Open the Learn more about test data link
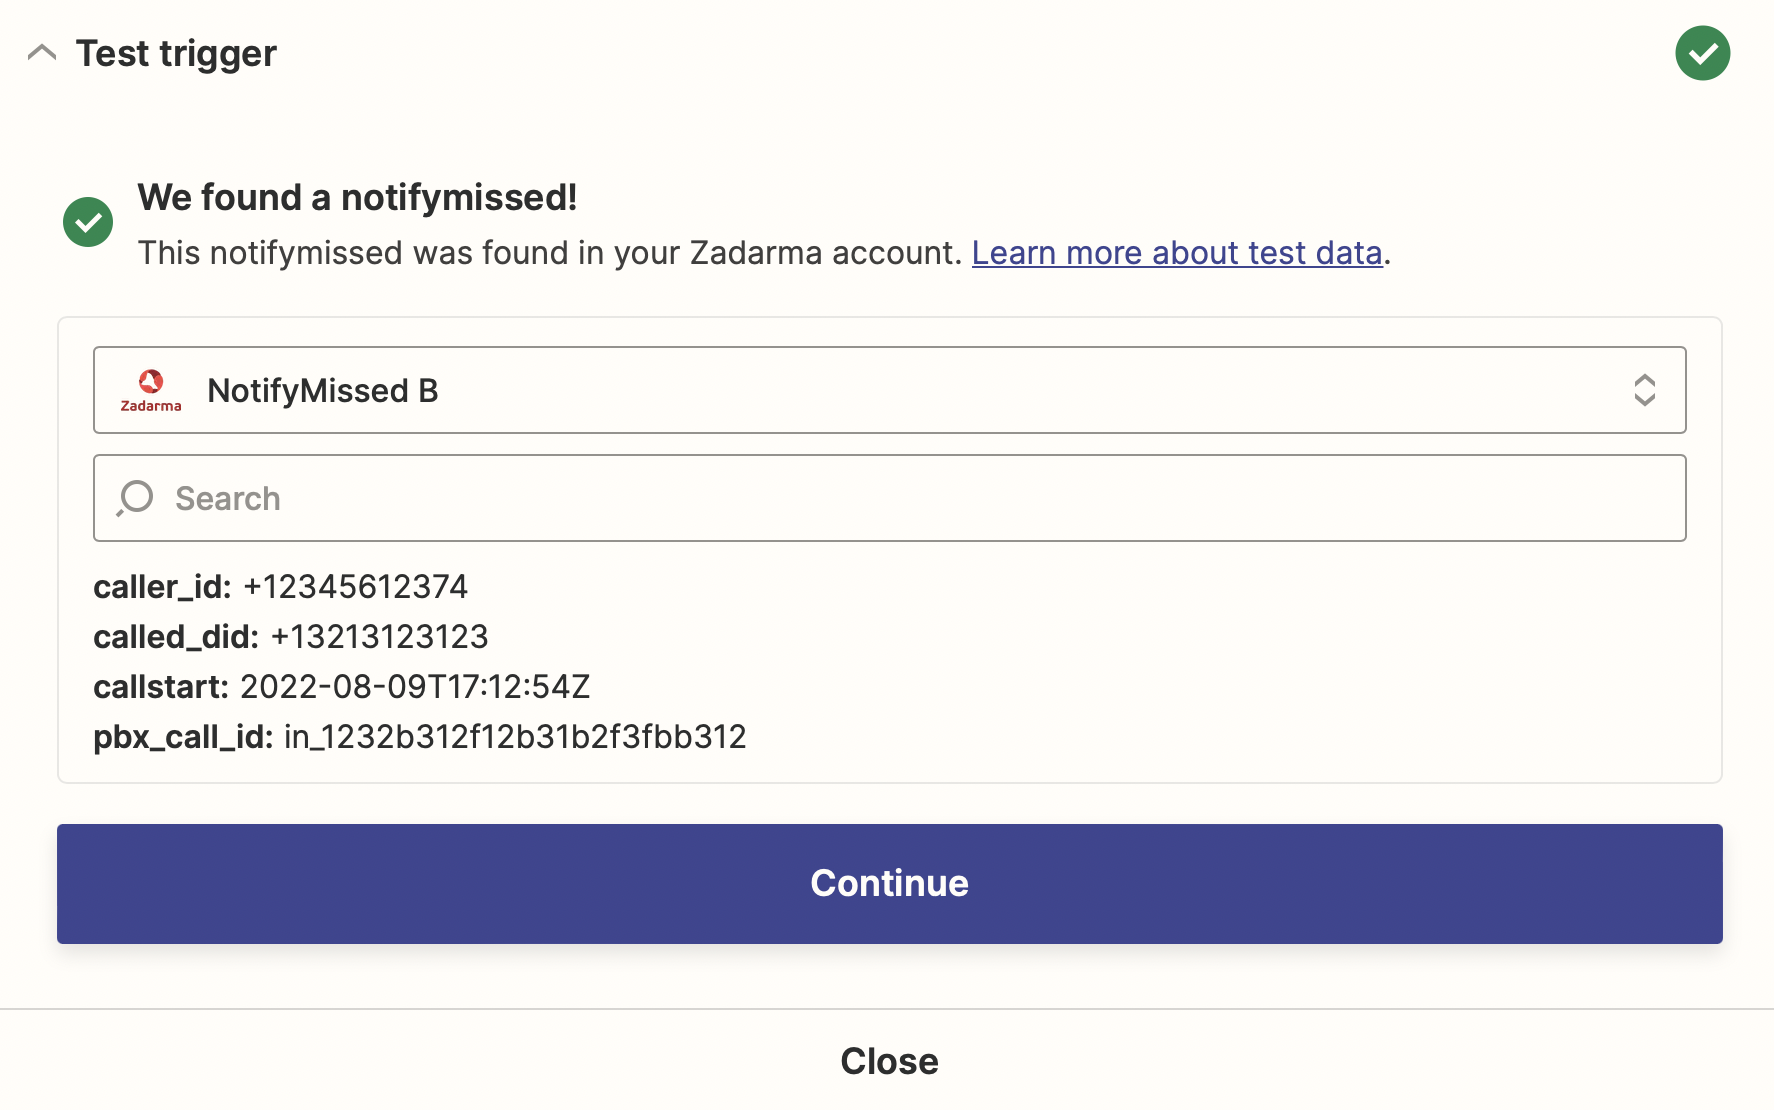1774x1110 pixels. 1176,253
